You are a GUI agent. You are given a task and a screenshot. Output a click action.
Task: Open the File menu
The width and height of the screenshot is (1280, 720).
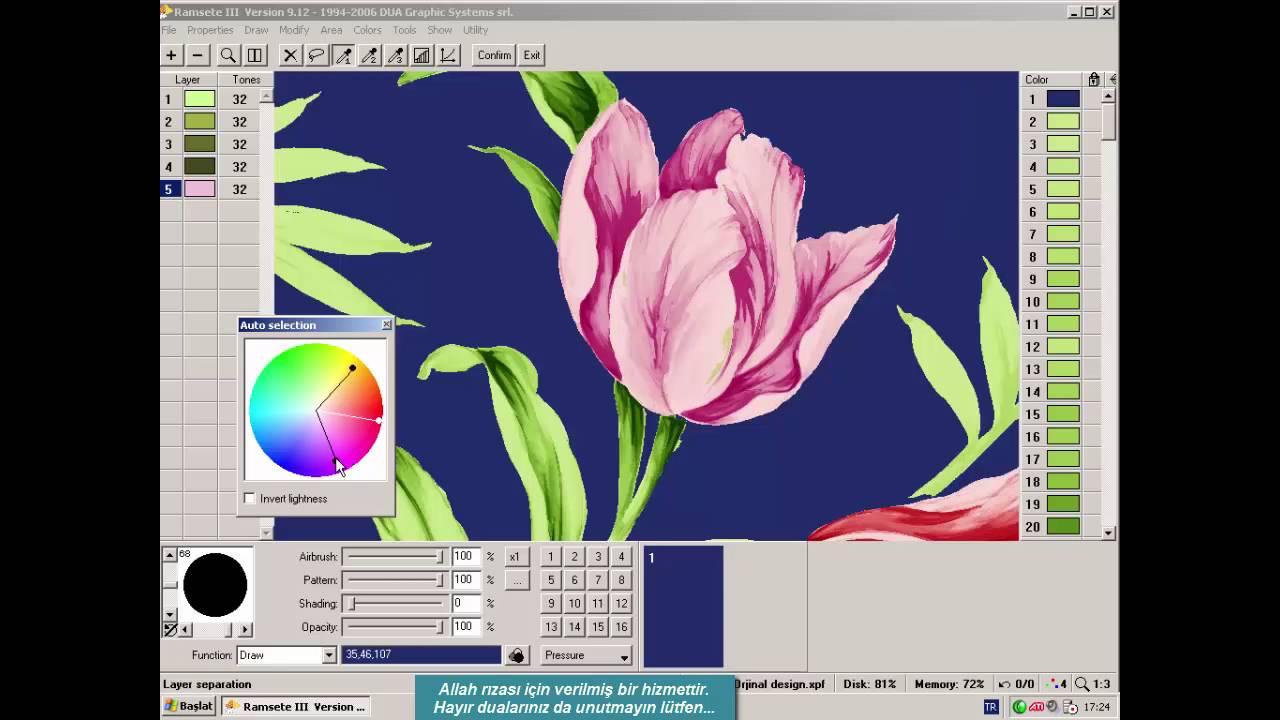pos(169,30)
